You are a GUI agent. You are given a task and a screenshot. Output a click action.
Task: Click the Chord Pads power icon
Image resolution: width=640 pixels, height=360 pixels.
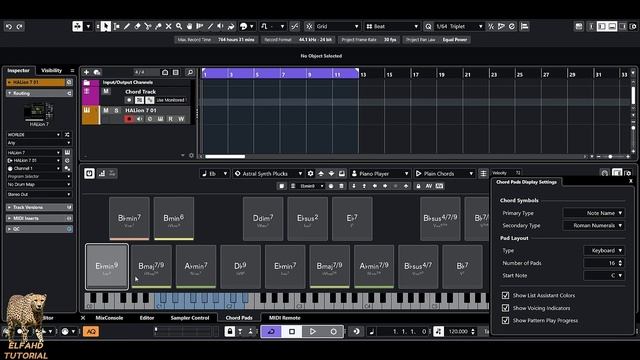click(89, 173)
